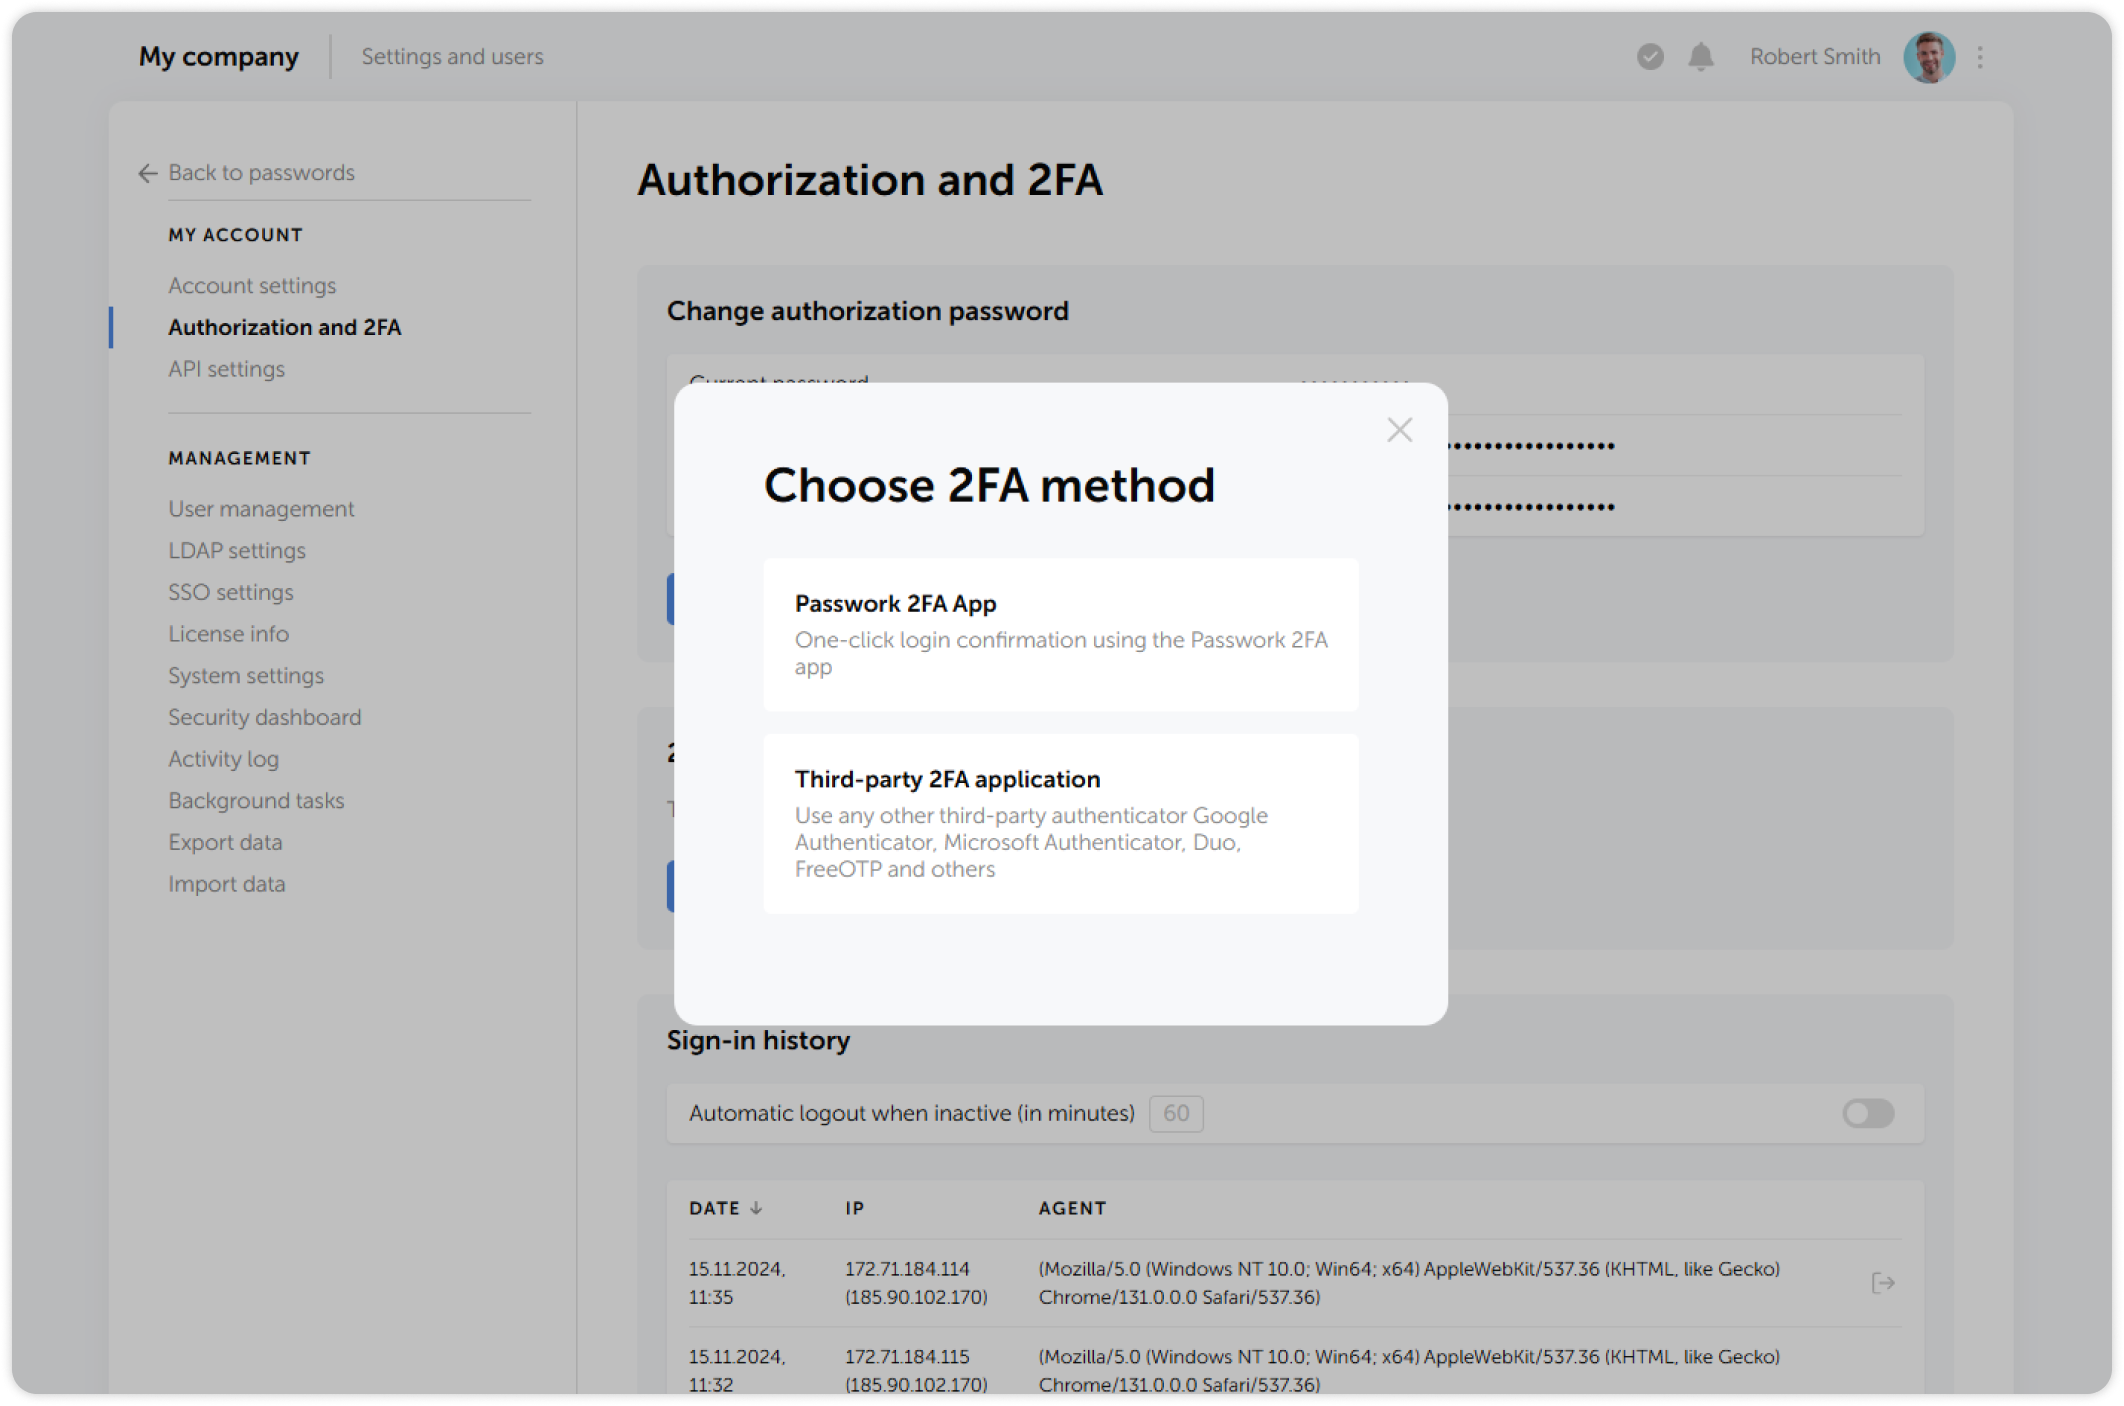The height and width of the screenshot is (1406, 2124).
Task: Open SSO settings
Action: coord(230,592)
